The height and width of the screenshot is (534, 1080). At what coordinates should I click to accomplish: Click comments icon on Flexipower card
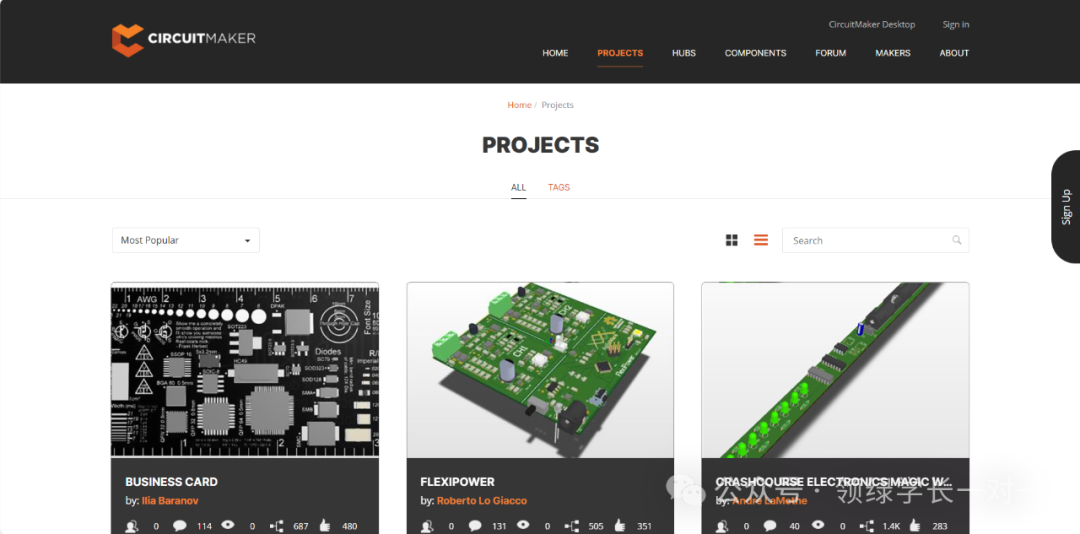click(475, 526)
